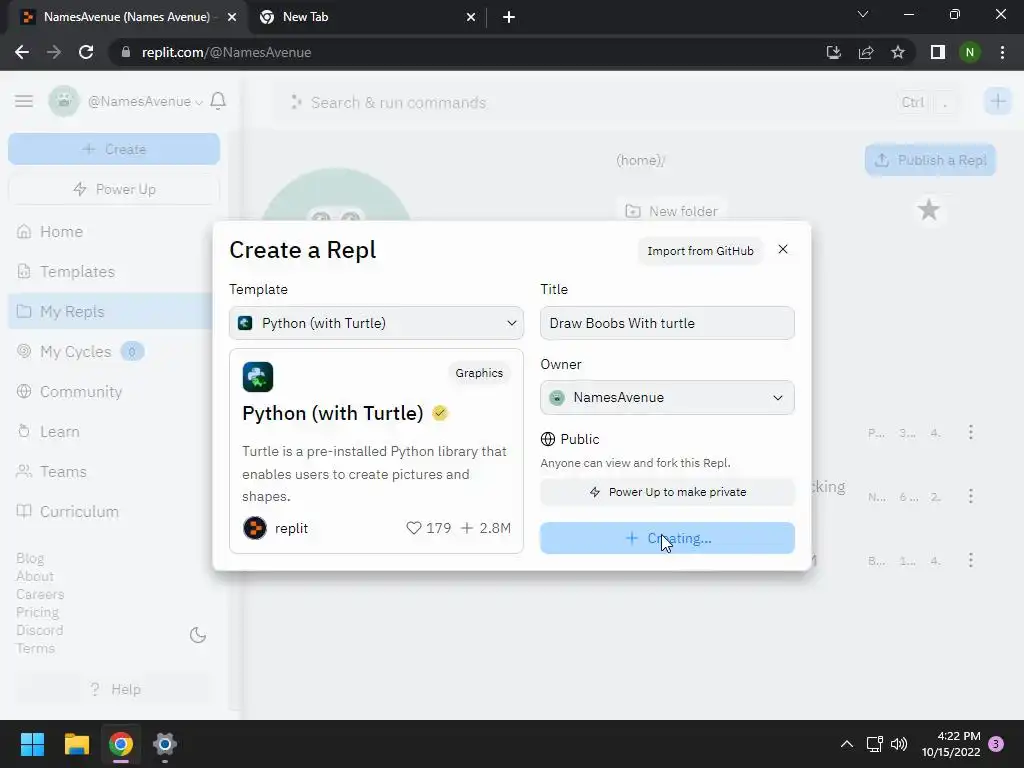This screenshot has height=768, width=1024.
Task: Click the Help button in sidebar
Action: [x=114, y=689]
